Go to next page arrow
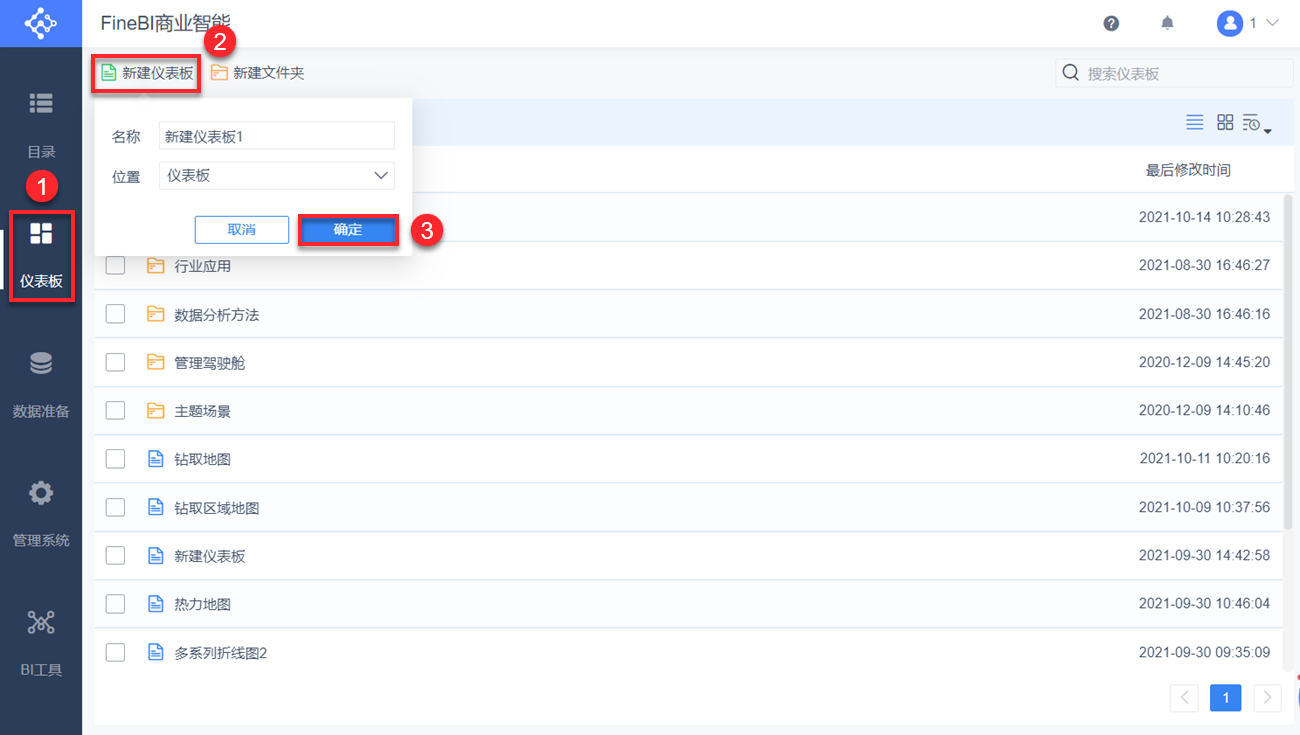This screenshot has height=735, width=1300. pyautogui.click(x=1267, y=698)
